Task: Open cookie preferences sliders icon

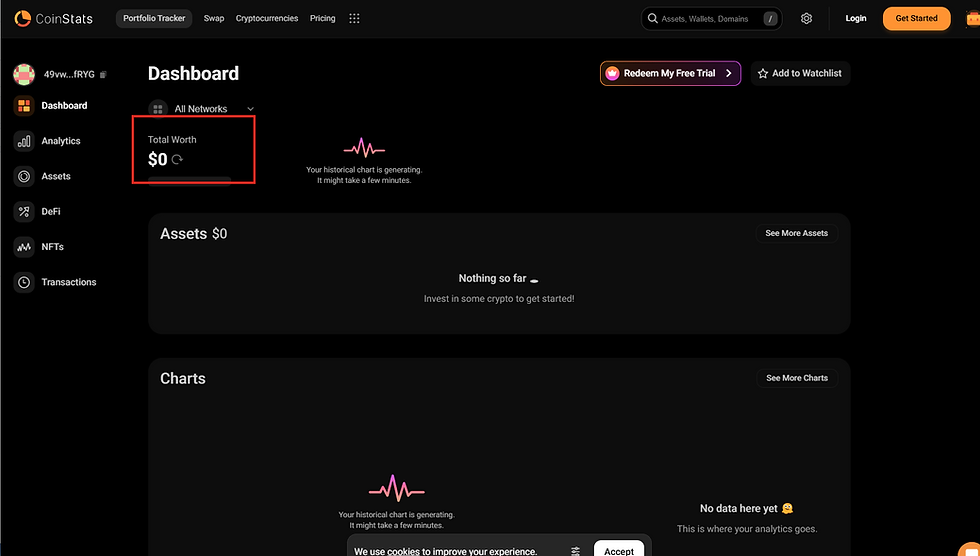Action: (x=575, y=551)
